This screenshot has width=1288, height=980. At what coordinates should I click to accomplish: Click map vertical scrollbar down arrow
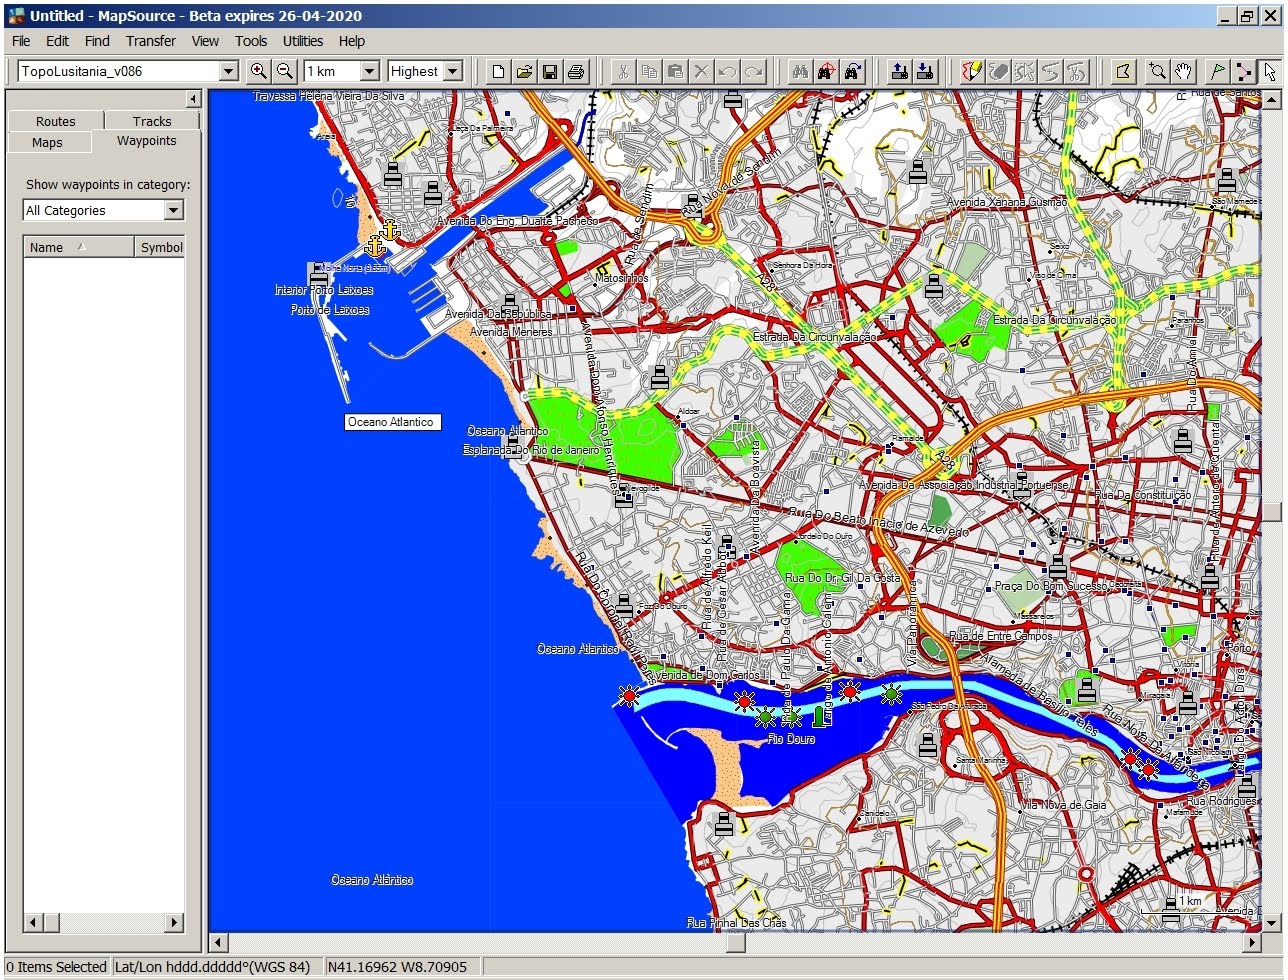(x=1272, y=923)
